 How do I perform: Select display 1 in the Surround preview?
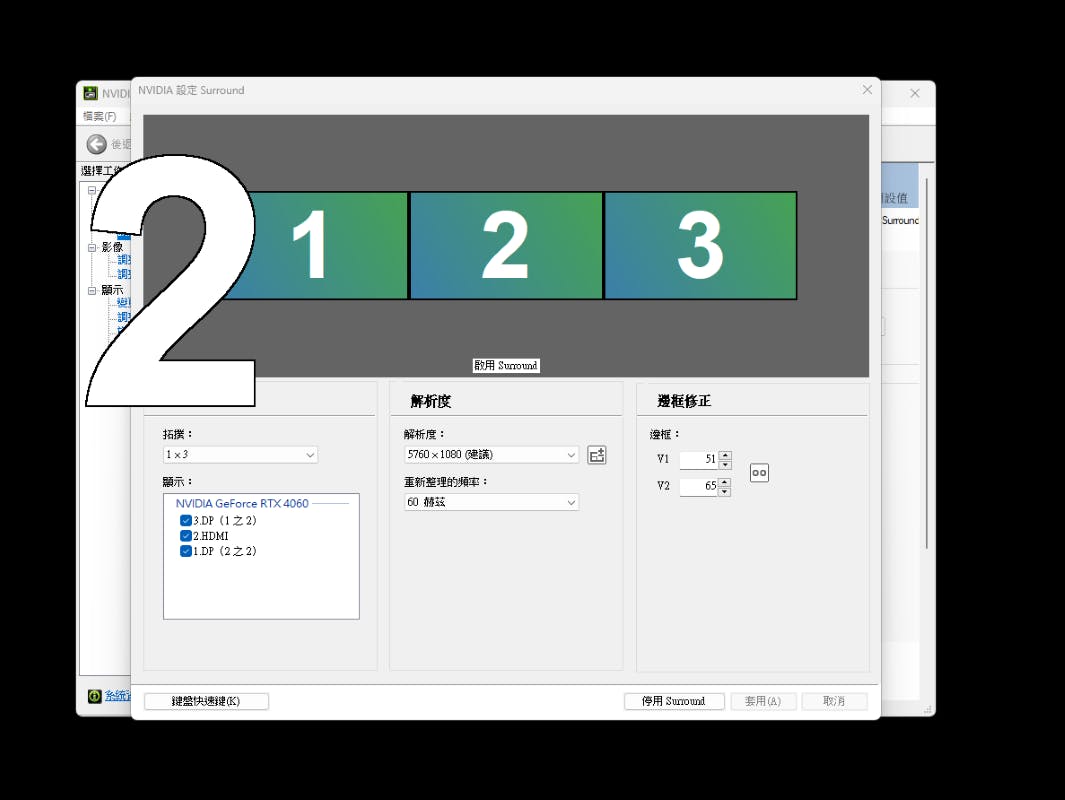pos(310,245)
